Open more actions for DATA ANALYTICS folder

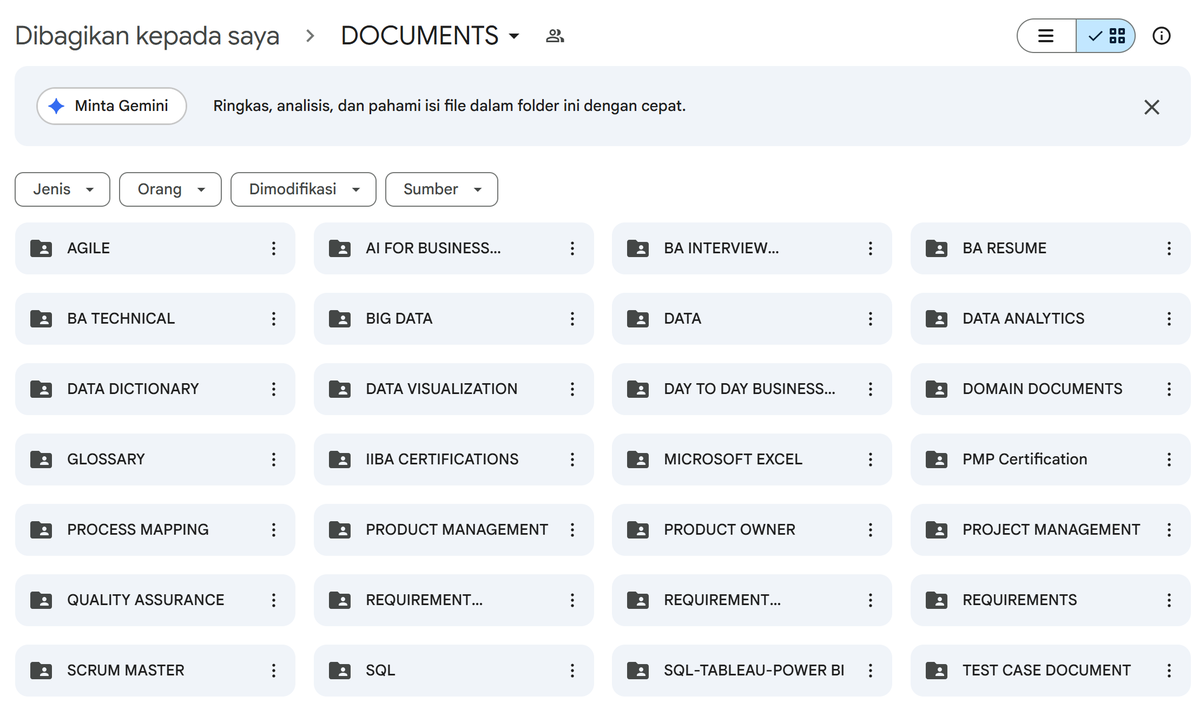tap(1168, 319)
